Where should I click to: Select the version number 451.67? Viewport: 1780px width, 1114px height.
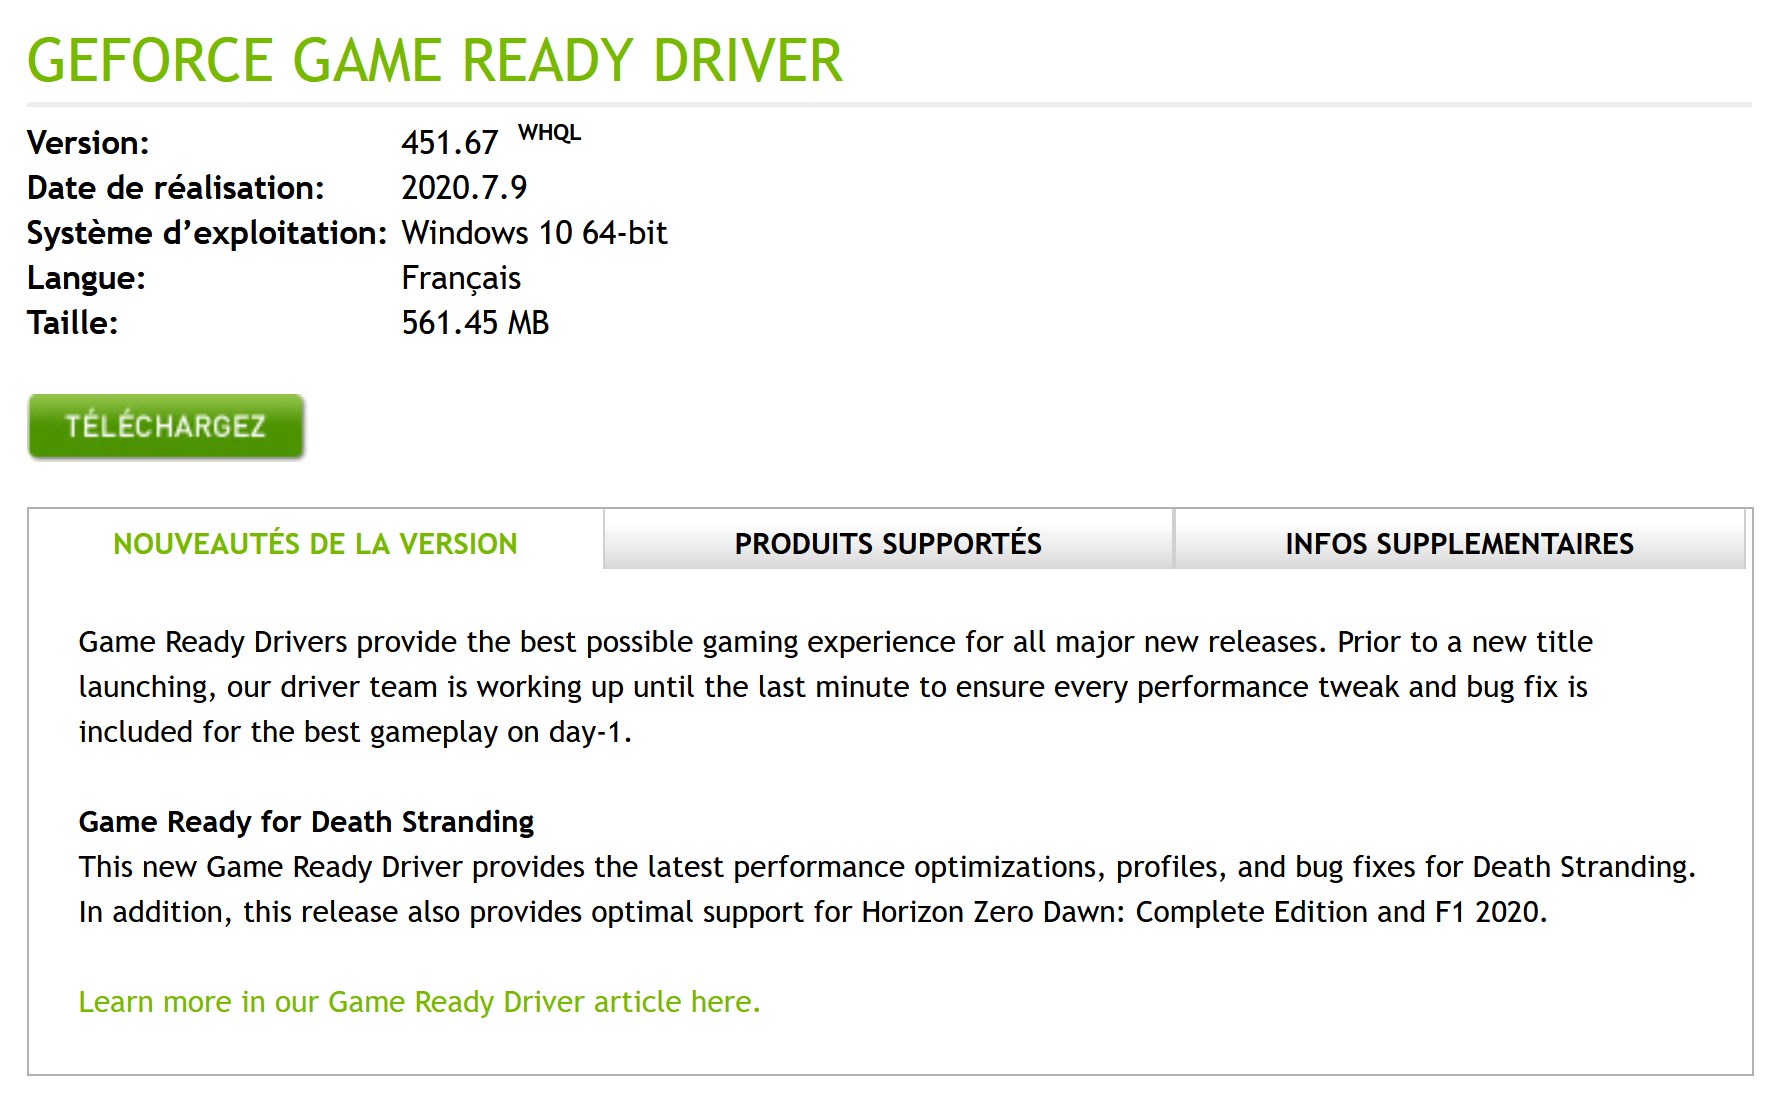[x=450, y=143]
